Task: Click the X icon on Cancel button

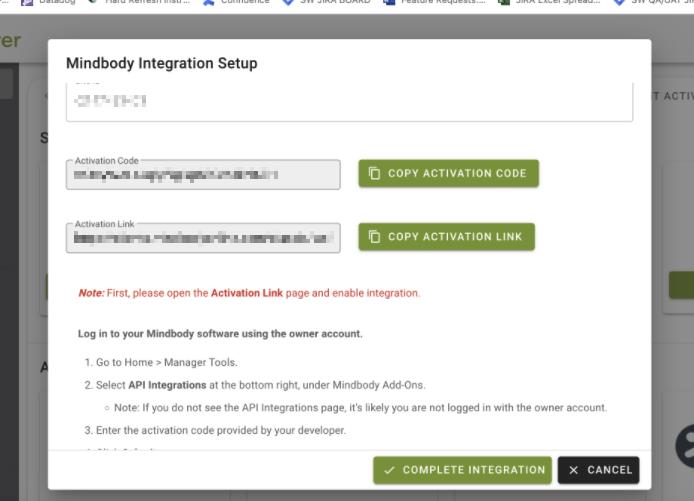Action: coord(573,470)
